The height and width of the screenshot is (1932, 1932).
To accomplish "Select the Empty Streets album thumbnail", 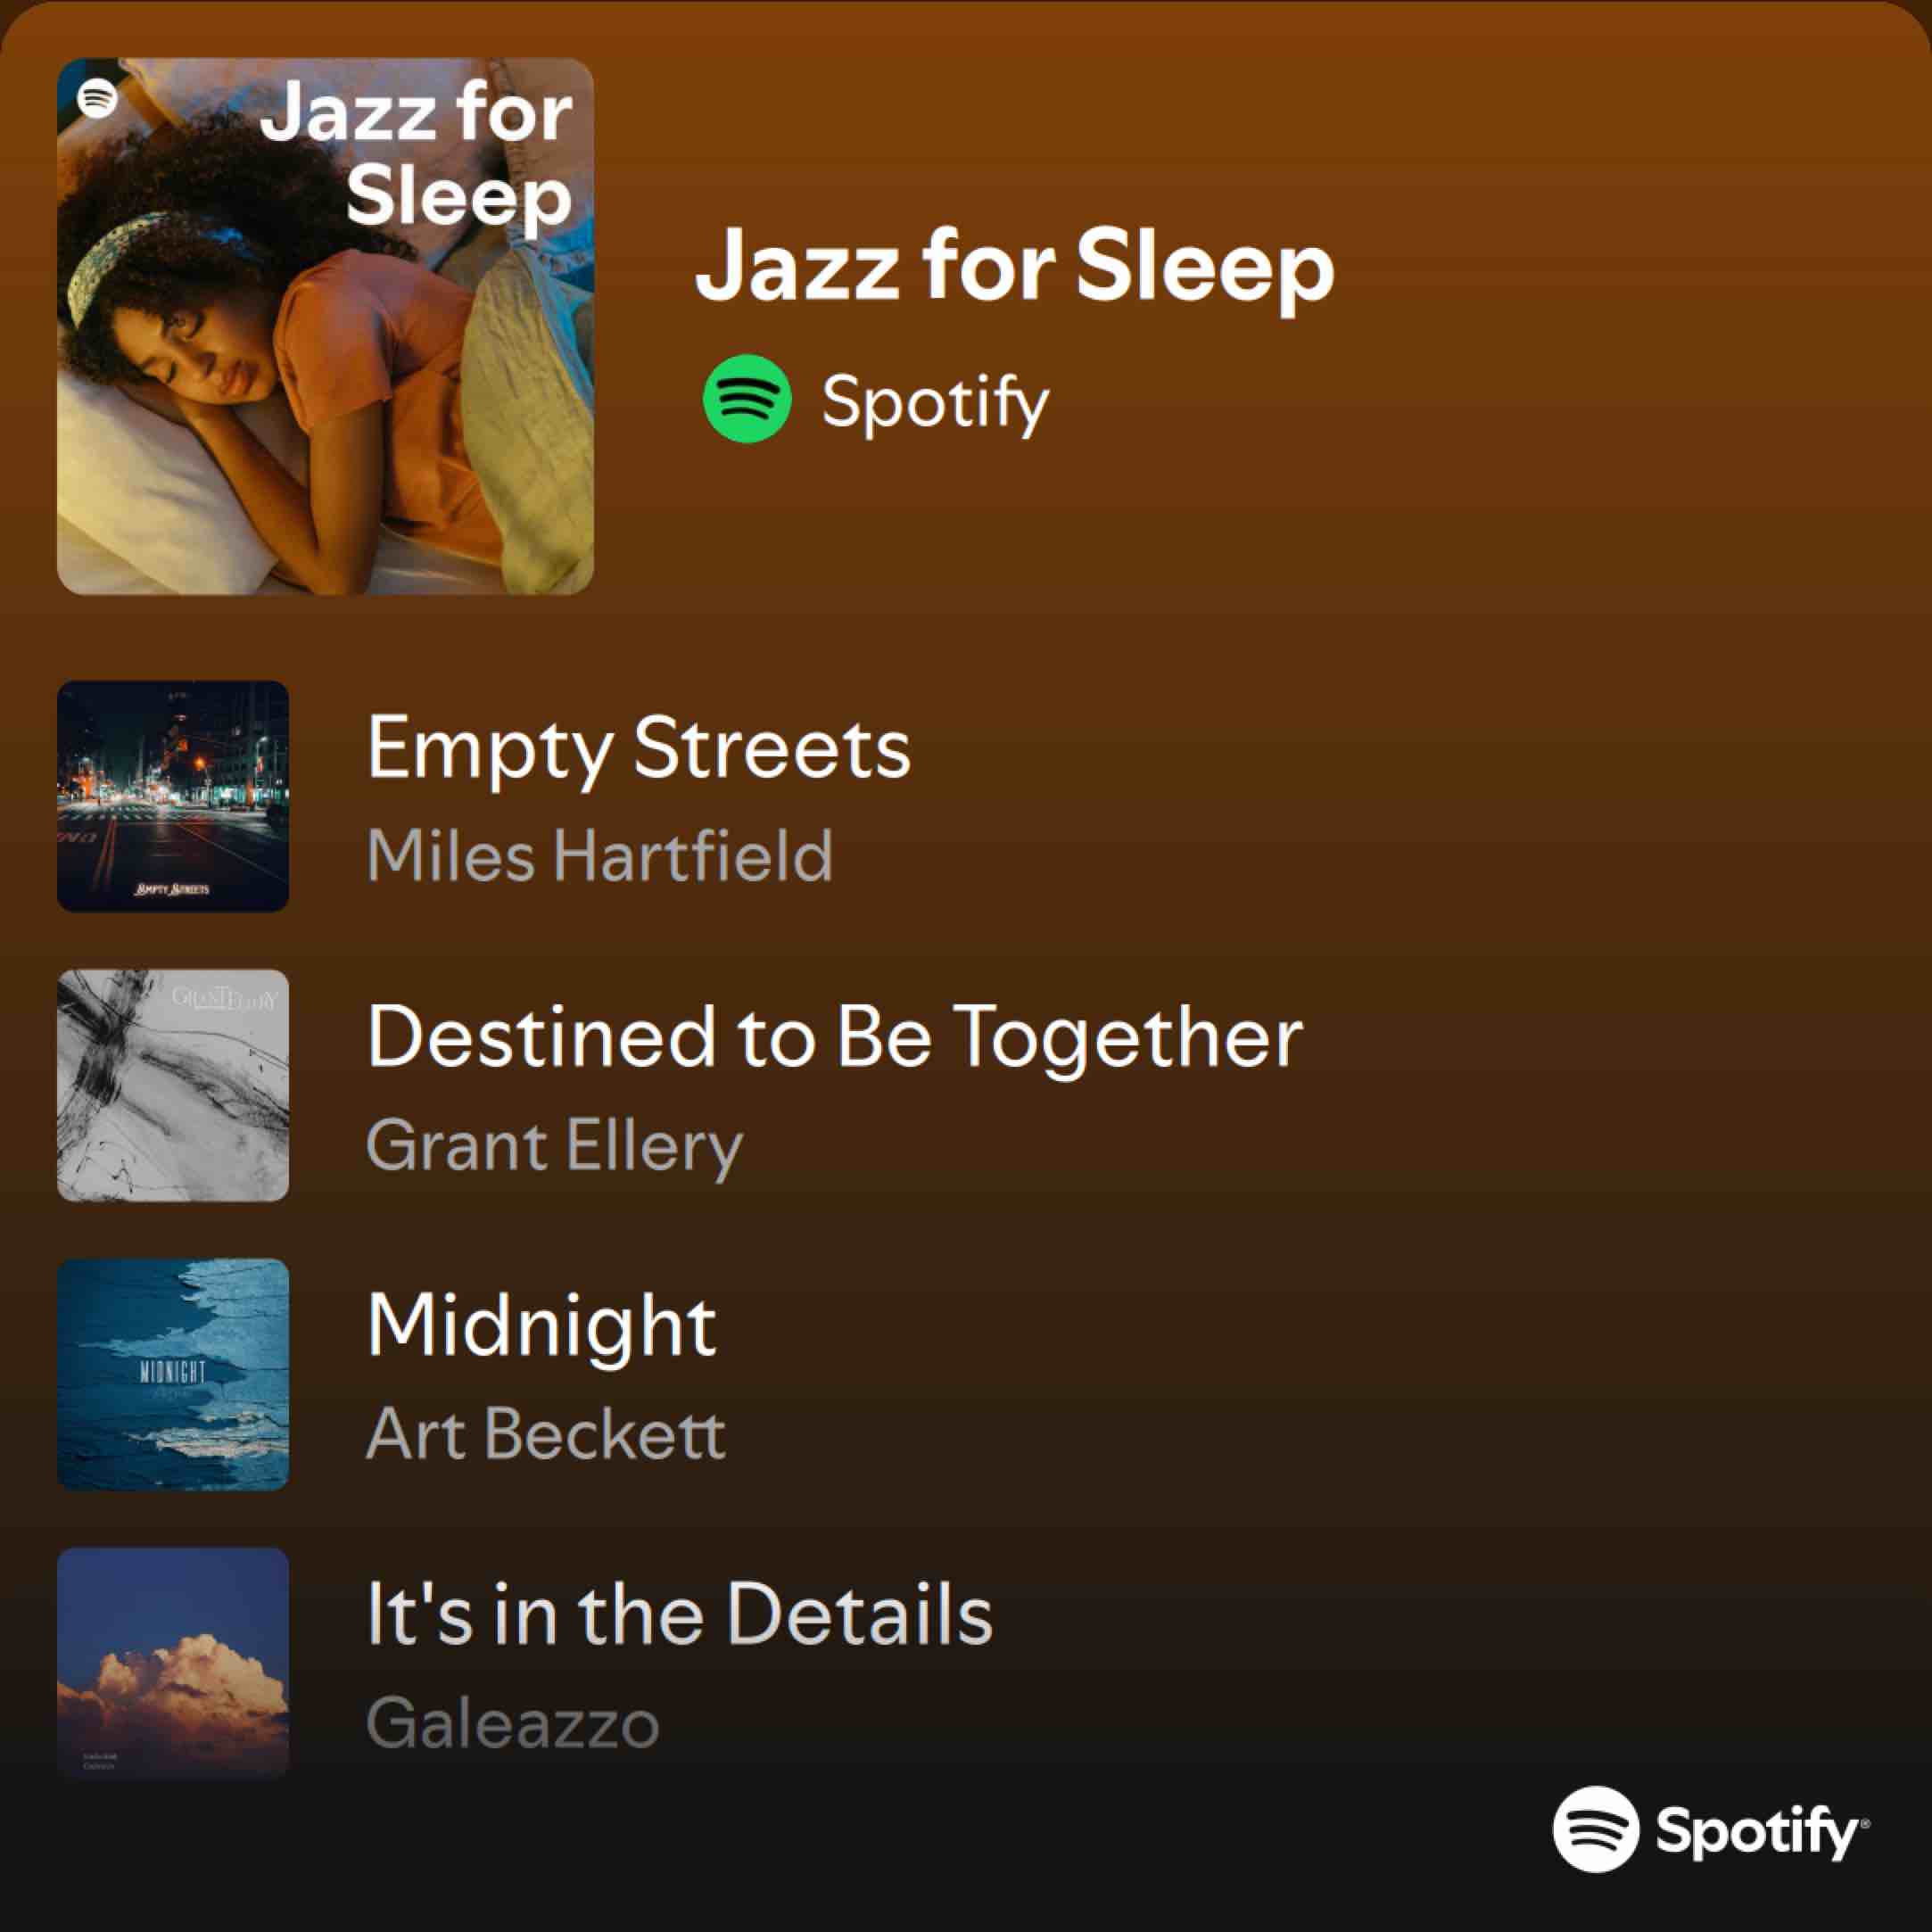I will point(173,796).
